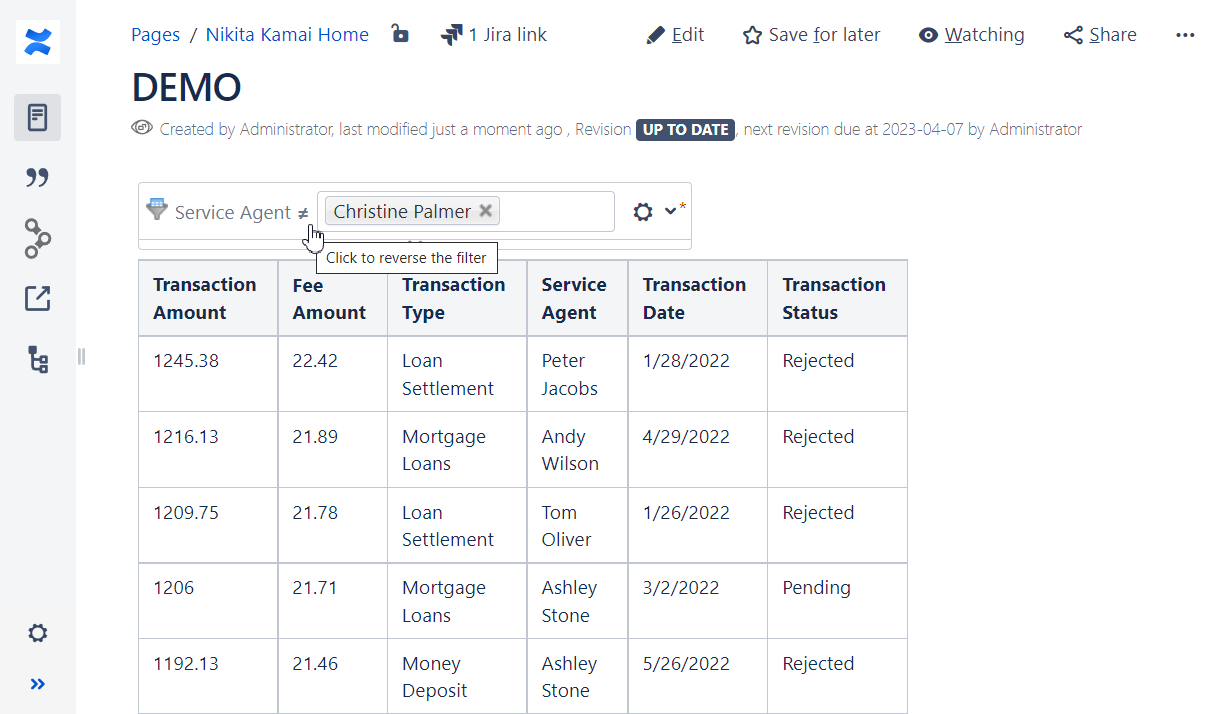1207x714 pixels.
Task: Click the sidebar shortcut external-link icon
Action: [x=38, y=298]
